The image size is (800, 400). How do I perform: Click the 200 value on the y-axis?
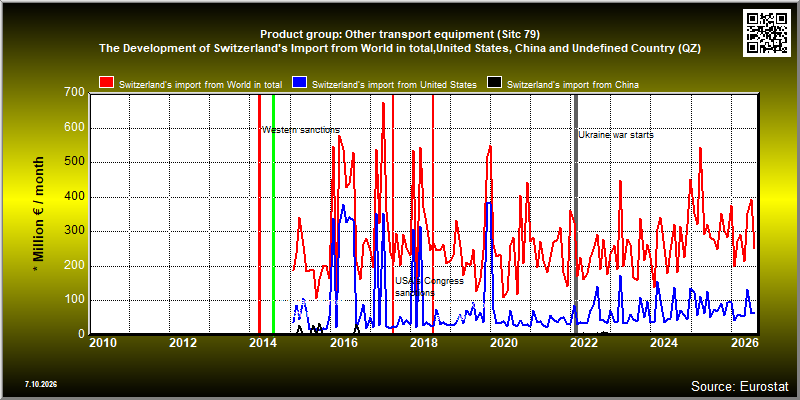click(74, 266)
